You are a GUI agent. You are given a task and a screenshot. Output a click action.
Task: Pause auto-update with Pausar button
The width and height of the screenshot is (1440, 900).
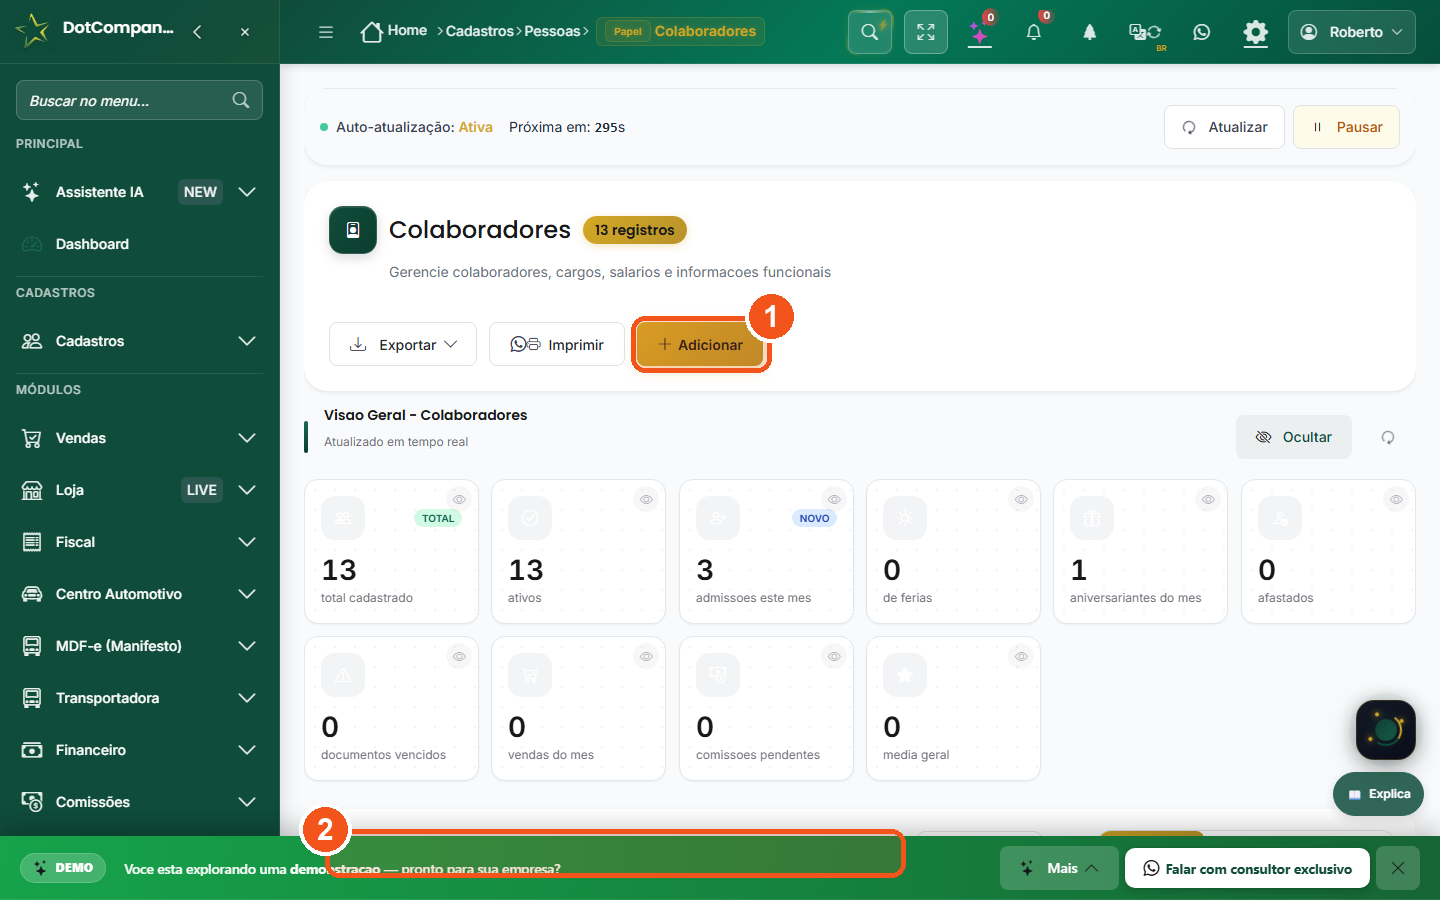[x=1346, y=127]
